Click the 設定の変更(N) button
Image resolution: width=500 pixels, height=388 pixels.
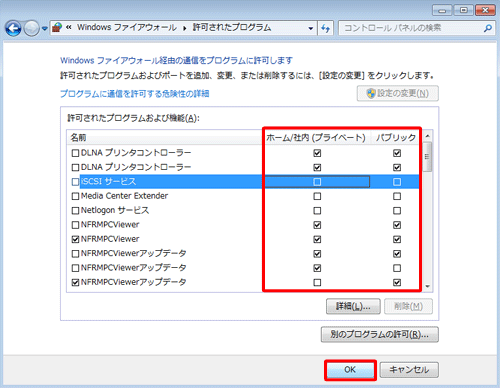tap(398, 93)
